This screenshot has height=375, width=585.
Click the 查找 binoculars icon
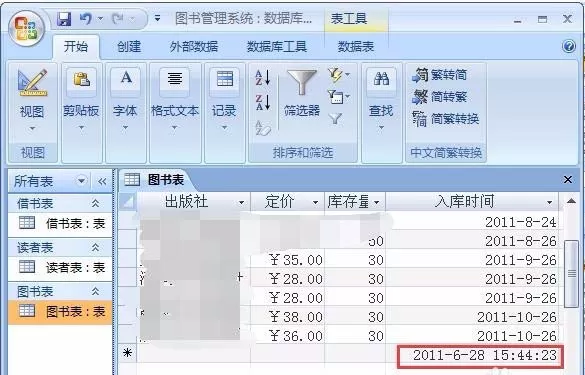381,79
